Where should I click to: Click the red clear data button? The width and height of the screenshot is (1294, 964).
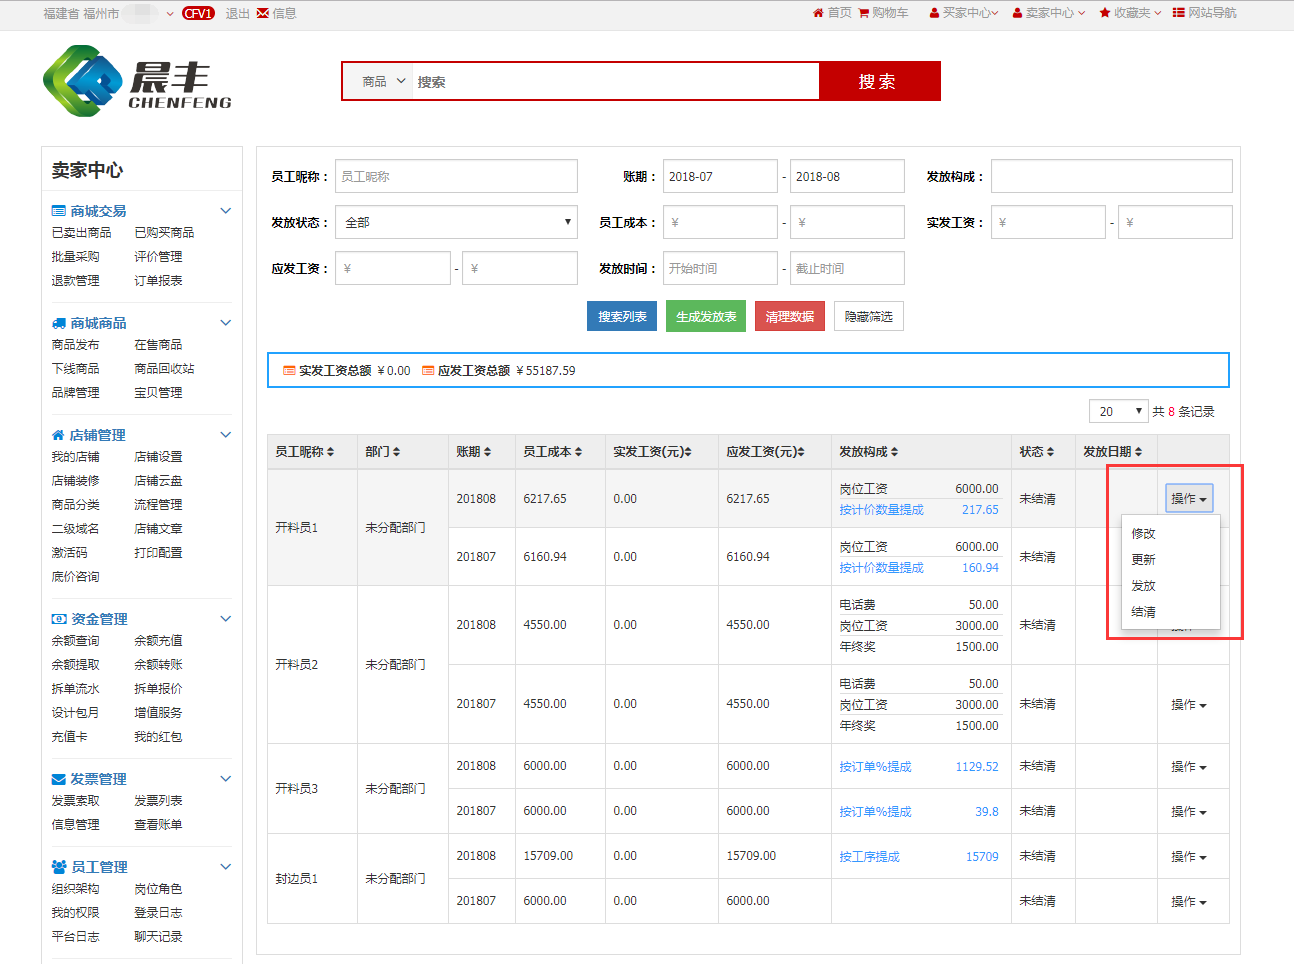[789, 316]
